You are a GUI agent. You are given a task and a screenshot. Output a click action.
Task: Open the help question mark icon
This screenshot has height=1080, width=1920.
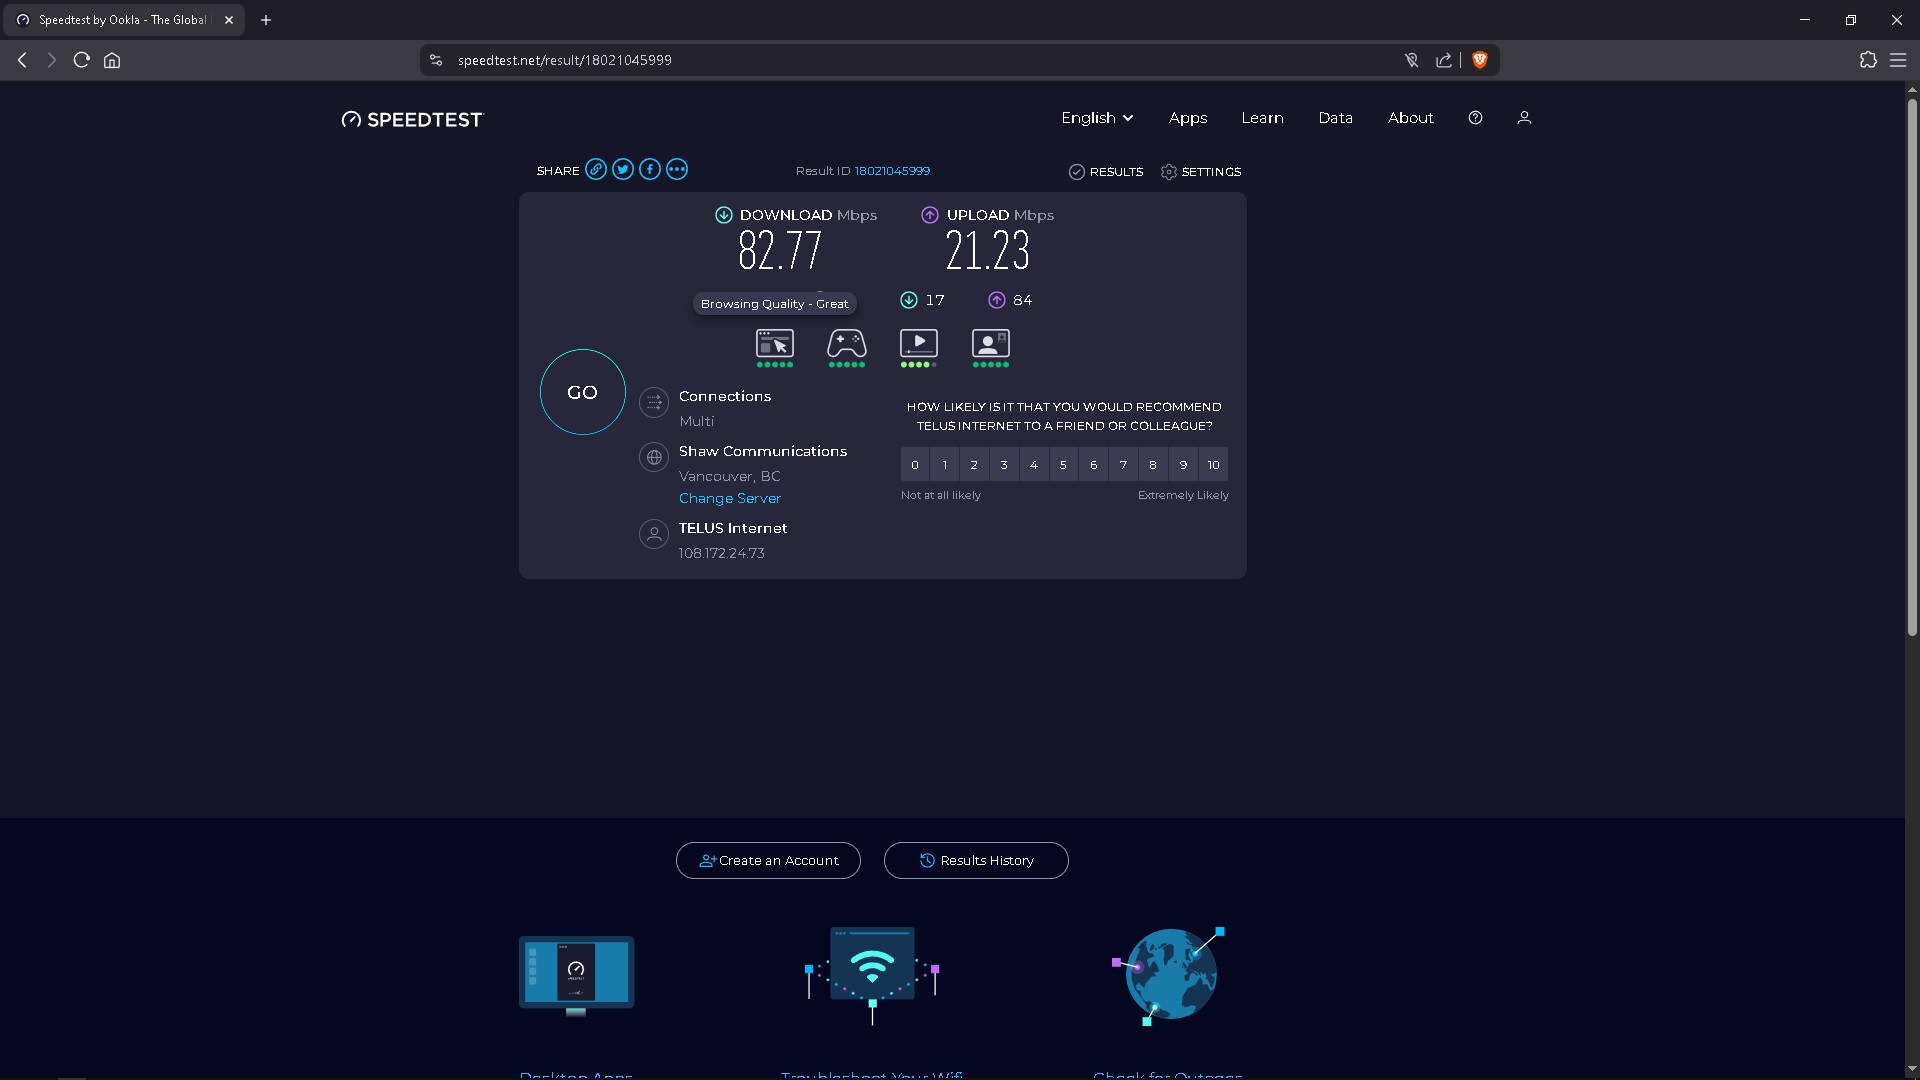click(1475, 118)
